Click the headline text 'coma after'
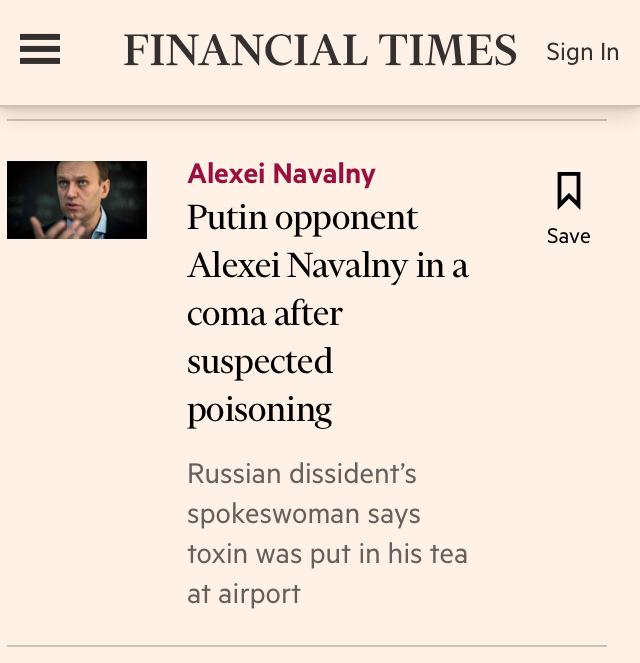The height and width of the screenshot is (663, 640). (x=265, y=314)
